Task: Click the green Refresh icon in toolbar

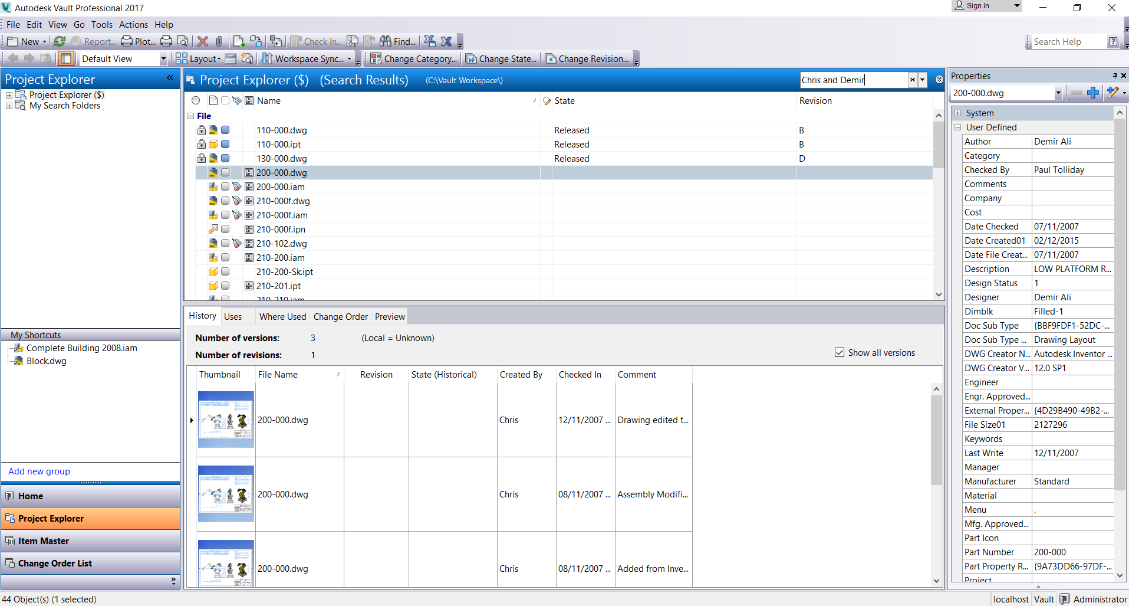Action: pyautogui.click(x=59, y=42)
